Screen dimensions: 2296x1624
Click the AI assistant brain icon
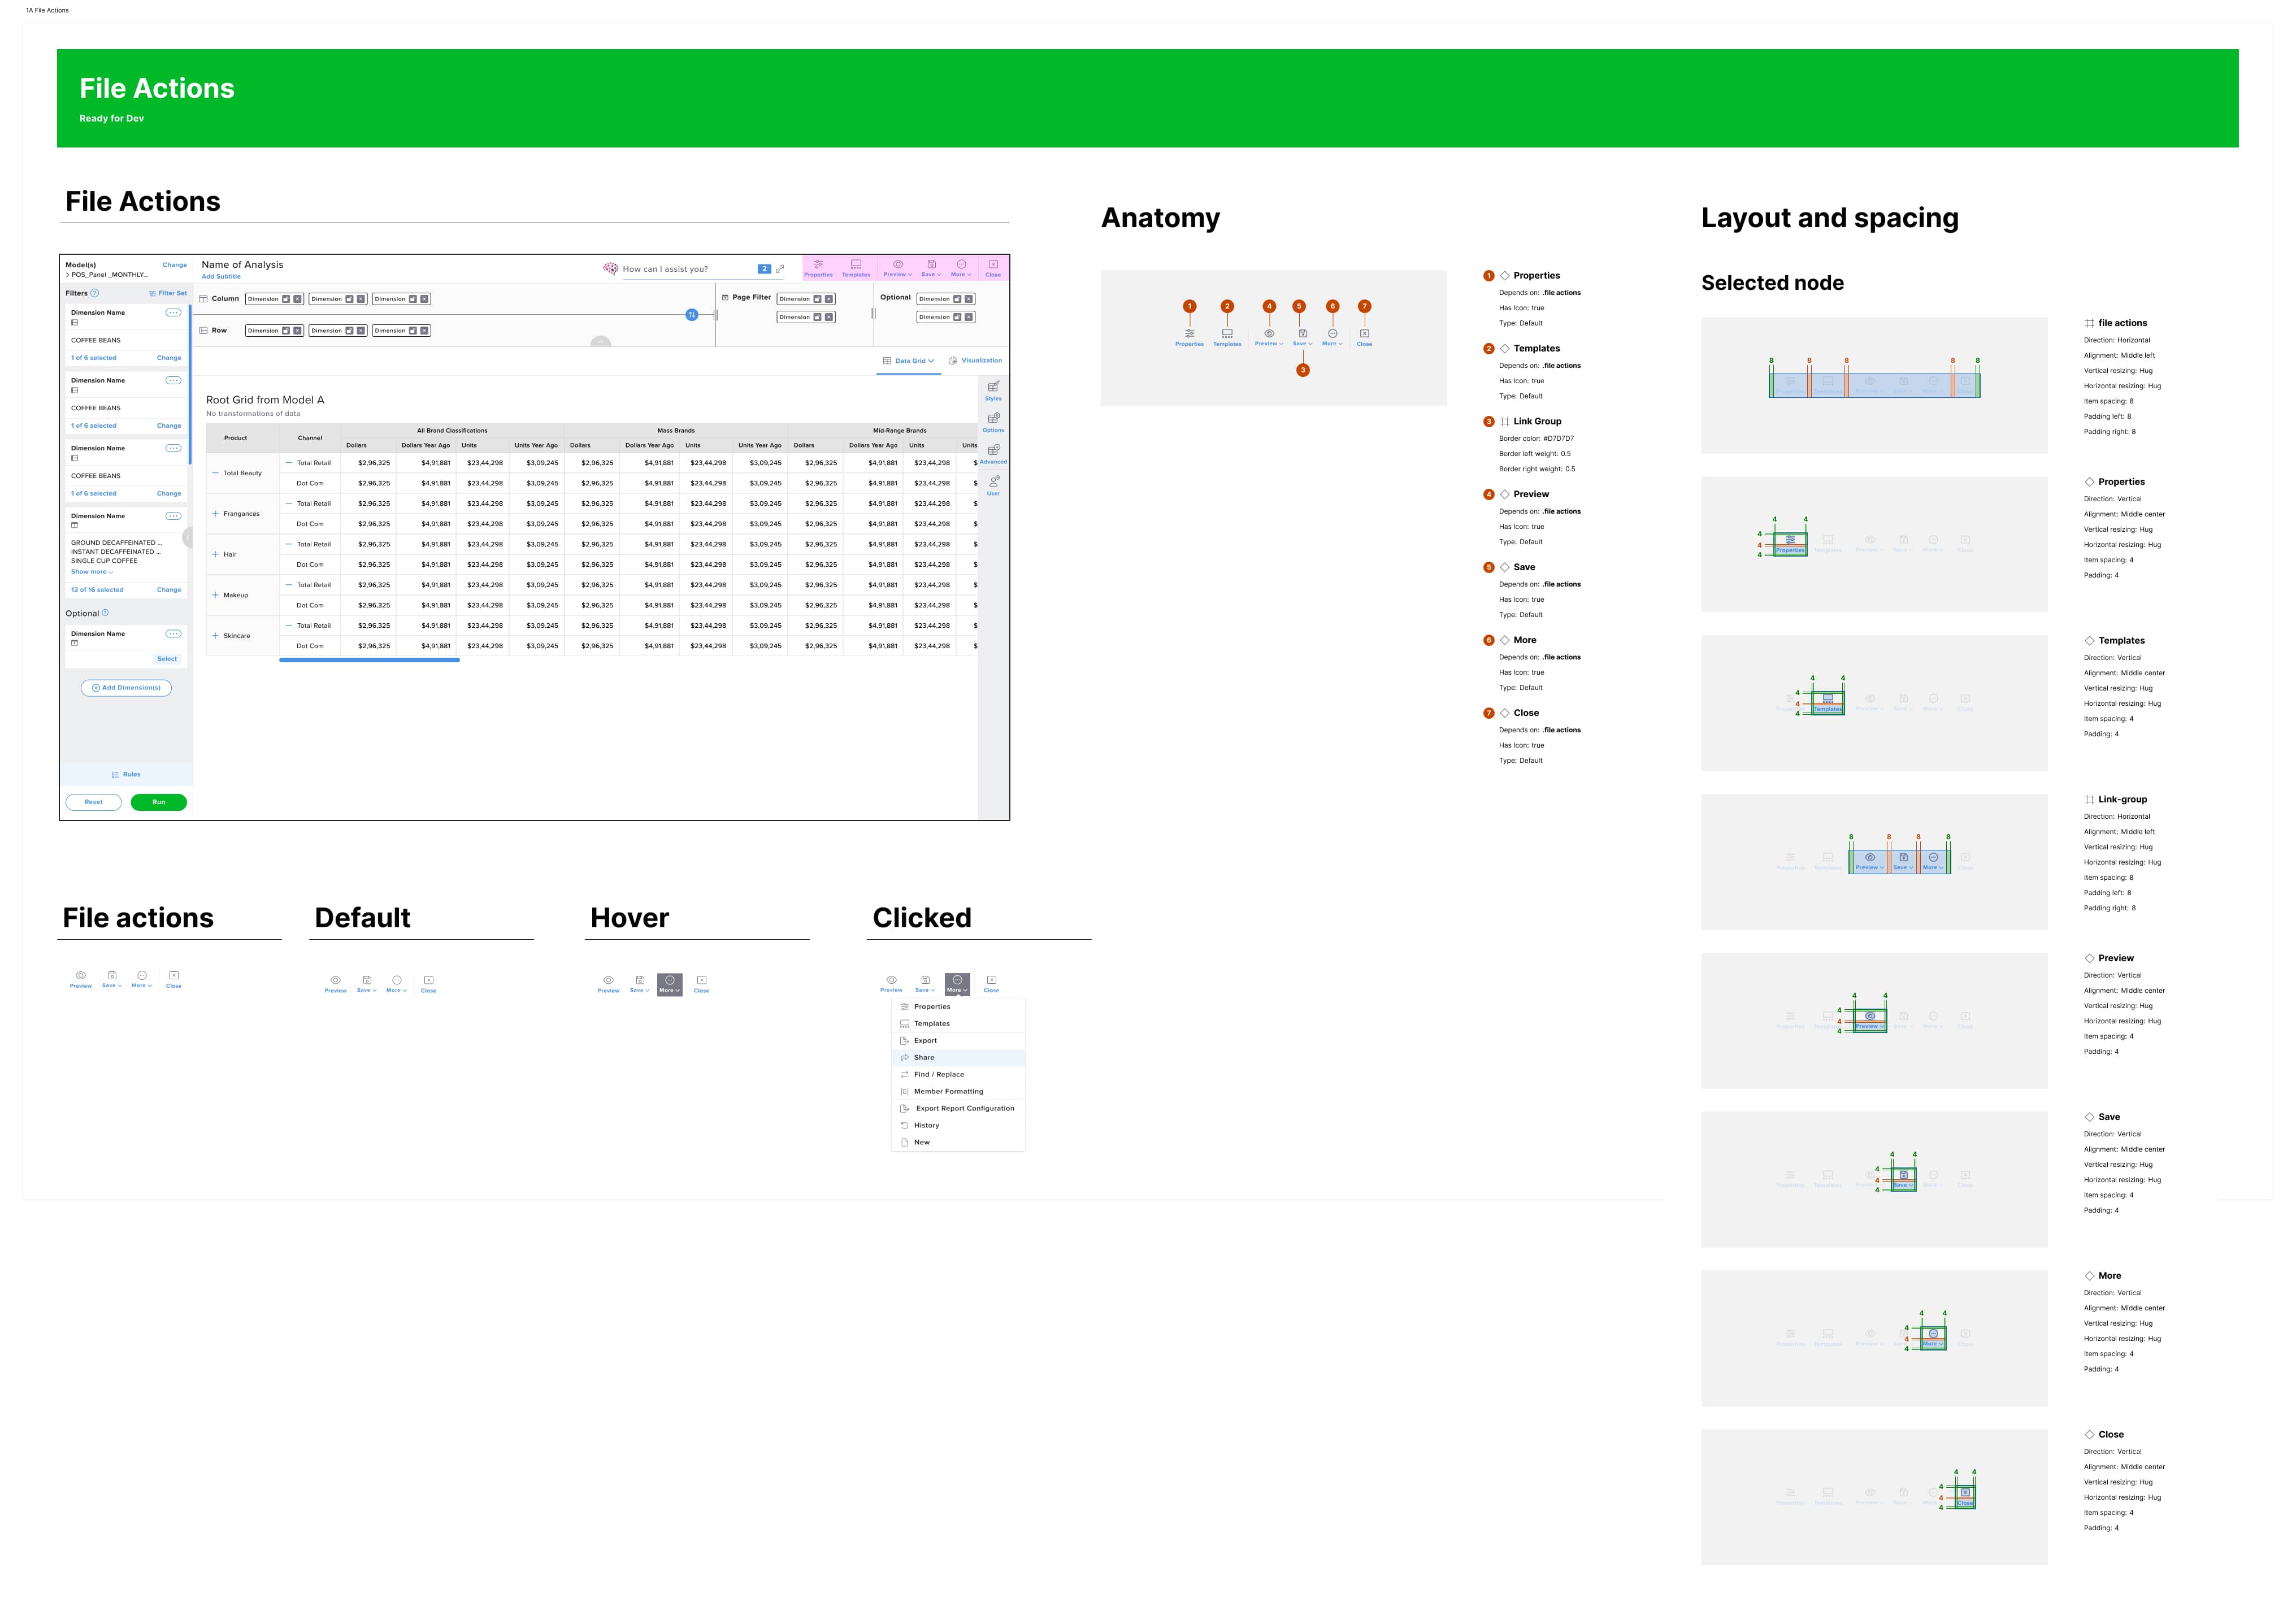point(610,268)
